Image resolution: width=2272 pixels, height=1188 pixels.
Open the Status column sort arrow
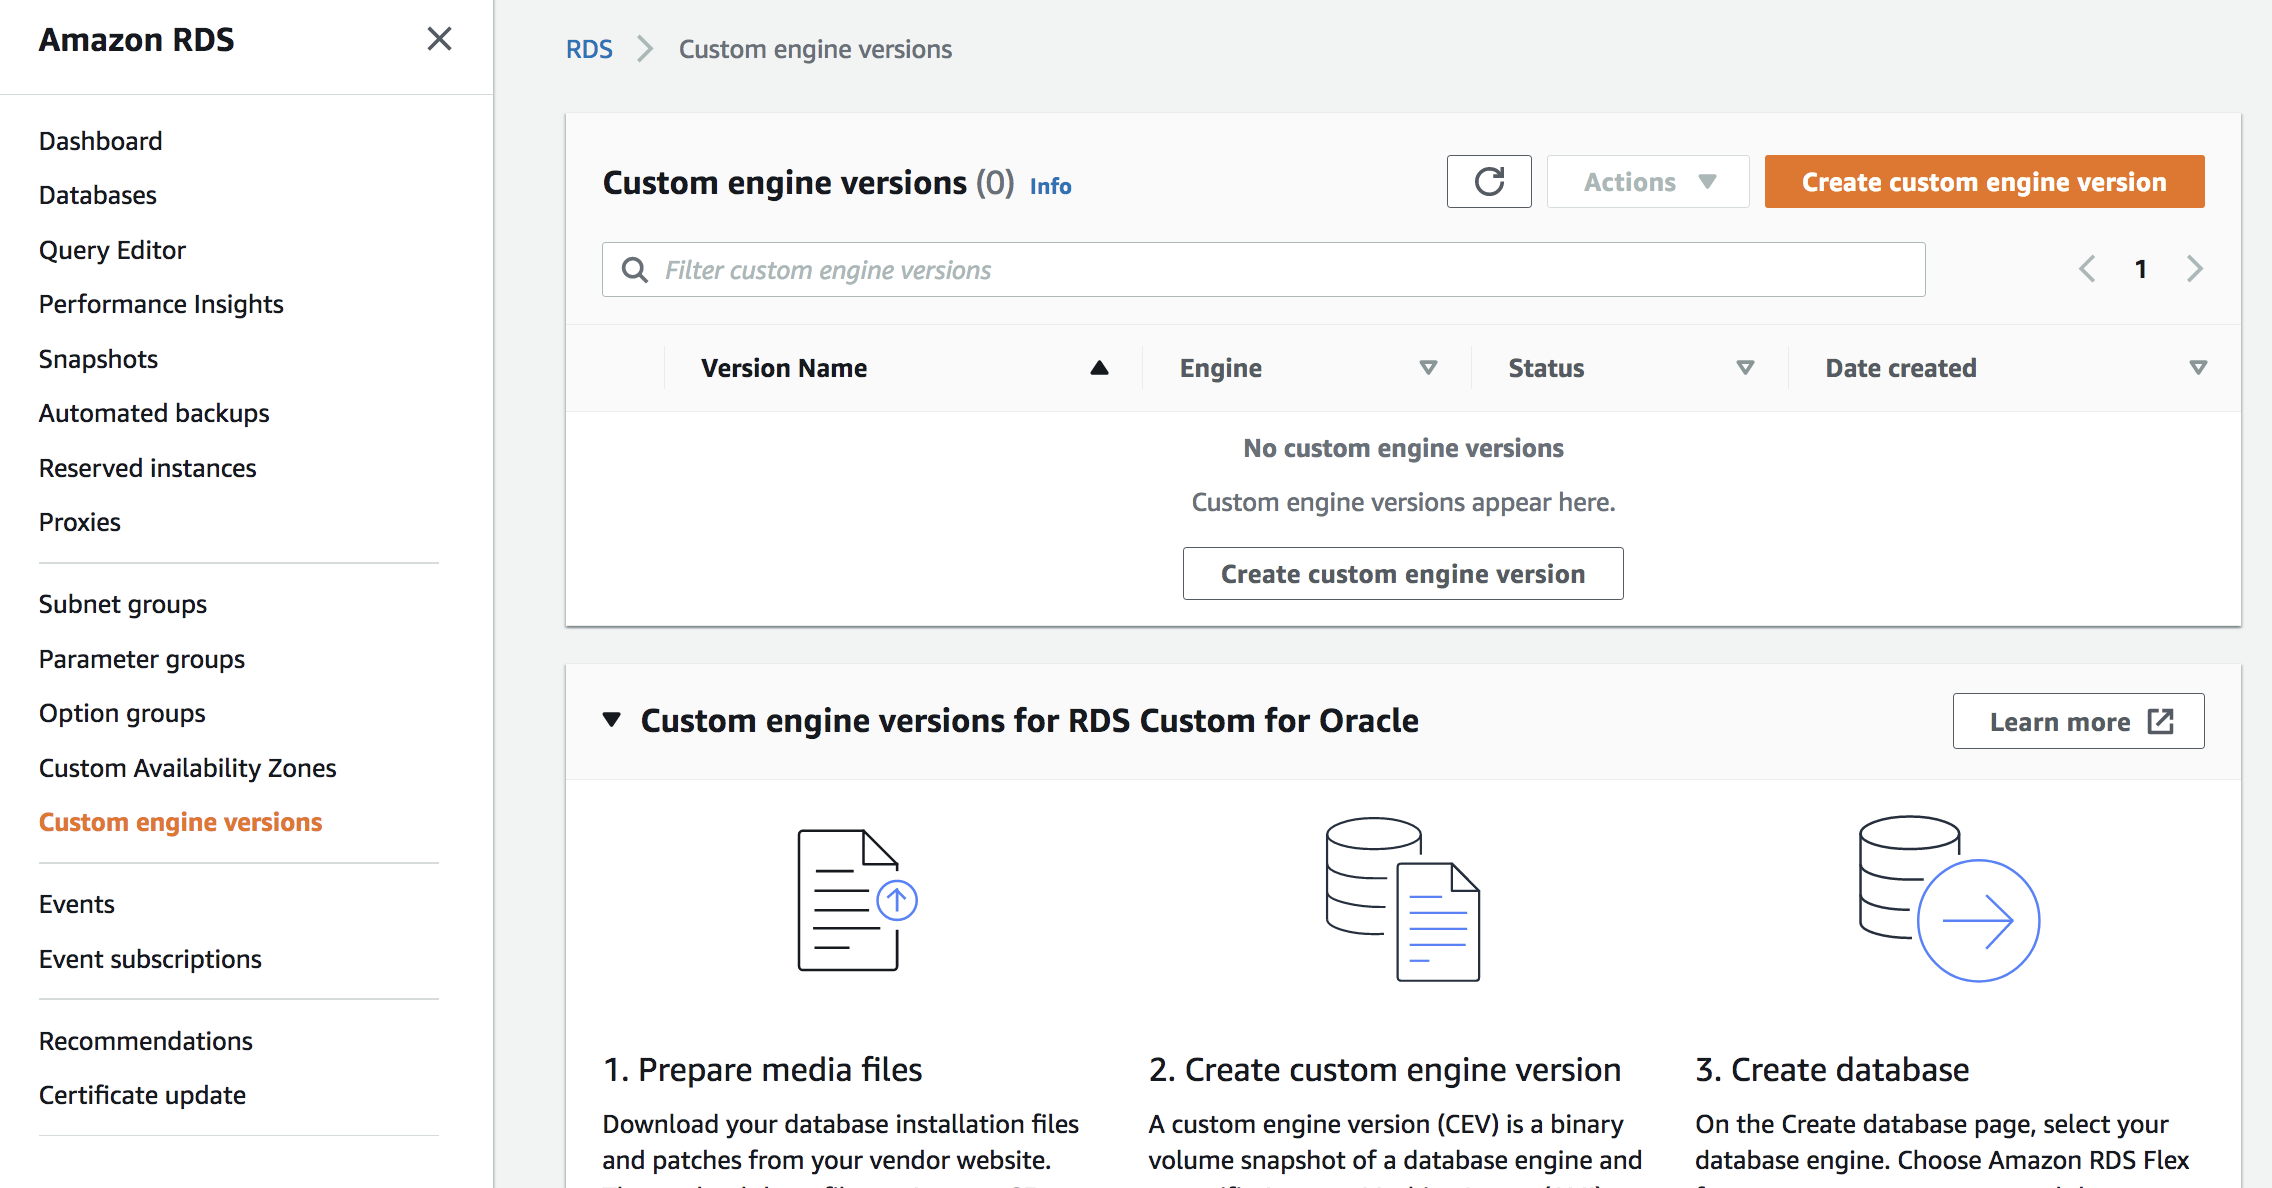point(1745,368)
